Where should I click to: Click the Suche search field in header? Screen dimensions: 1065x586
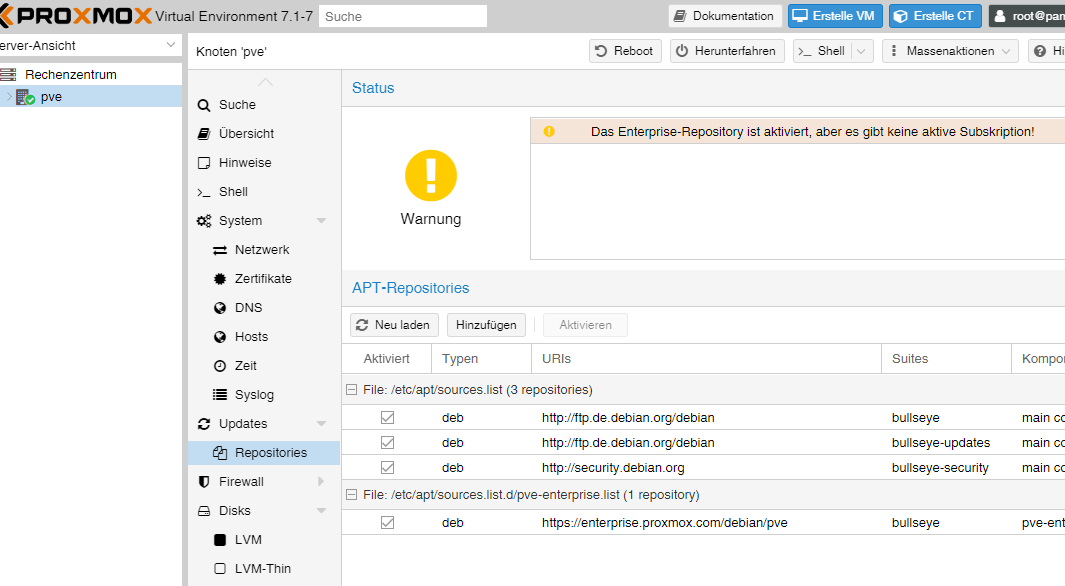(x=403, y=16)
